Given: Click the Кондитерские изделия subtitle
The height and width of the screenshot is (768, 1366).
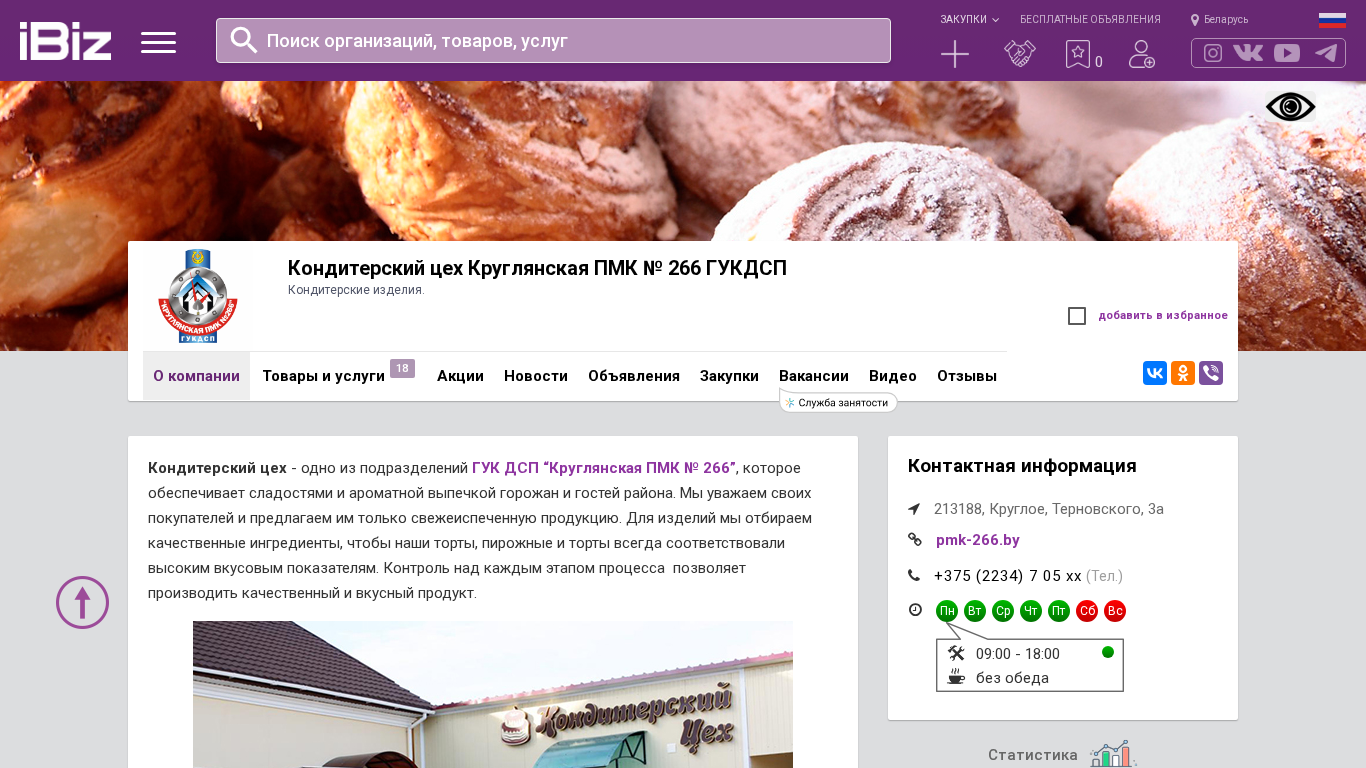Looking at the screenshot, I should pos(356,290).
